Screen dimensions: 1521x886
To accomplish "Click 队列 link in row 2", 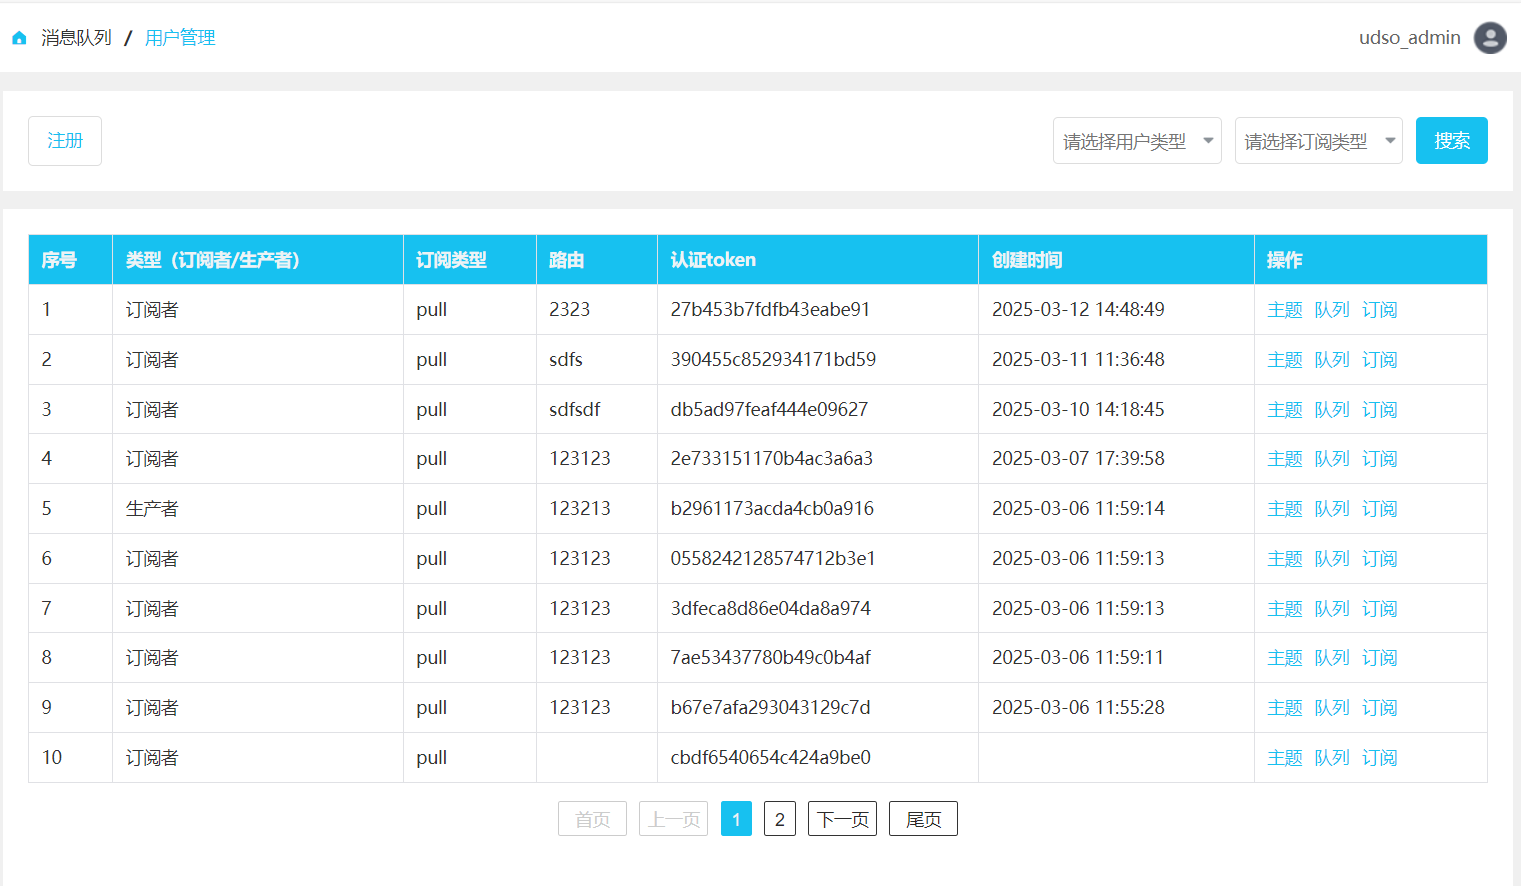I will (1331, 360).
